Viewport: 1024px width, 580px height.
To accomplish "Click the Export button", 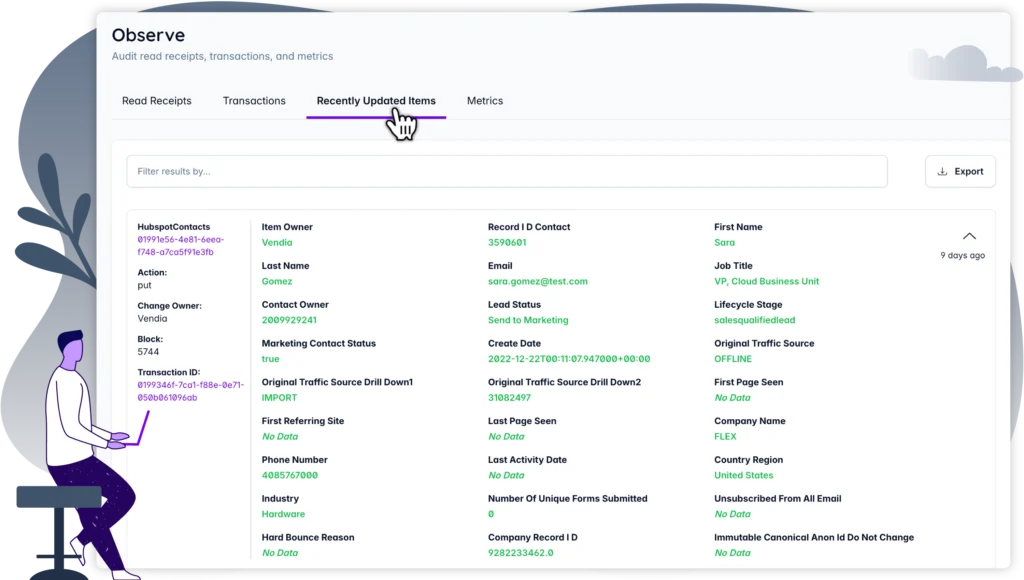I will 960,171.
